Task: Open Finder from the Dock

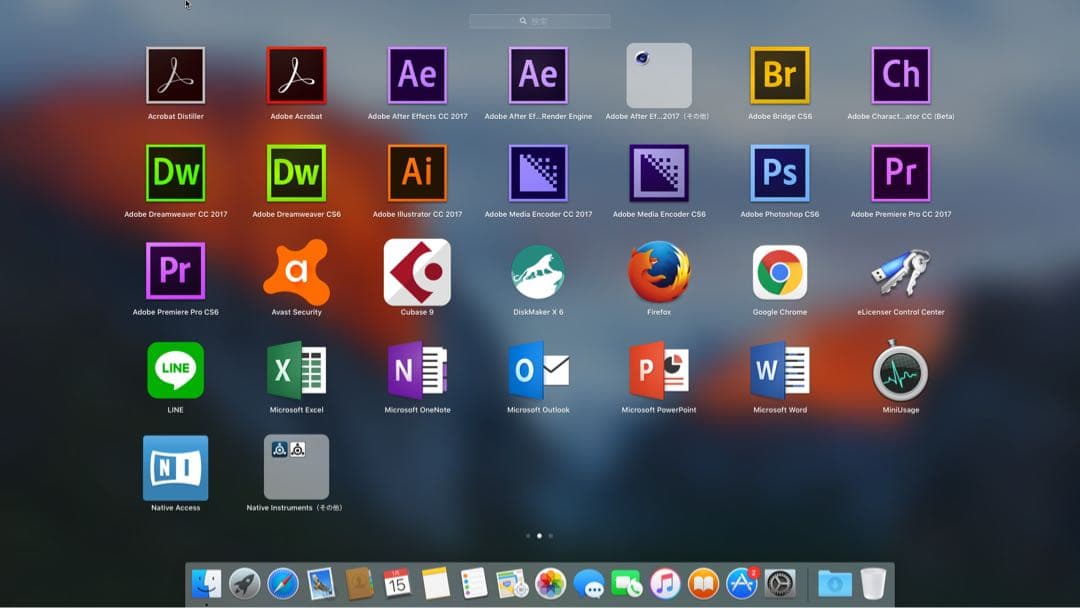Action: pos(206,583)
